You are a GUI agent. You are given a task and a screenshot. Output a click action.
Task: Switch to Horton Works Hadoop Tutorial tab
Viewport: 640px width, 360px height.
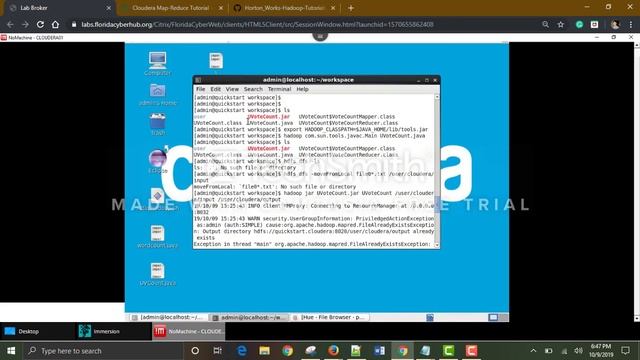pos(284,8)
